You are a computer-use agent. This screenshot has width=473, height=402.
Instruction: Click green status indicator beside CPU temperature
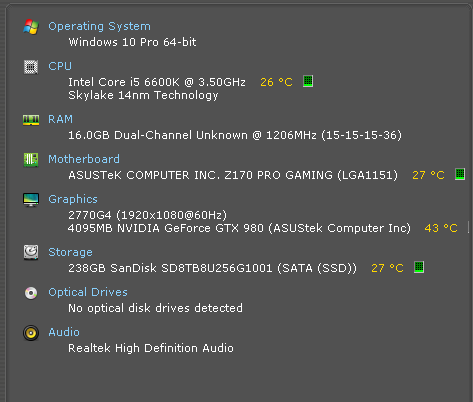point(308,81)
